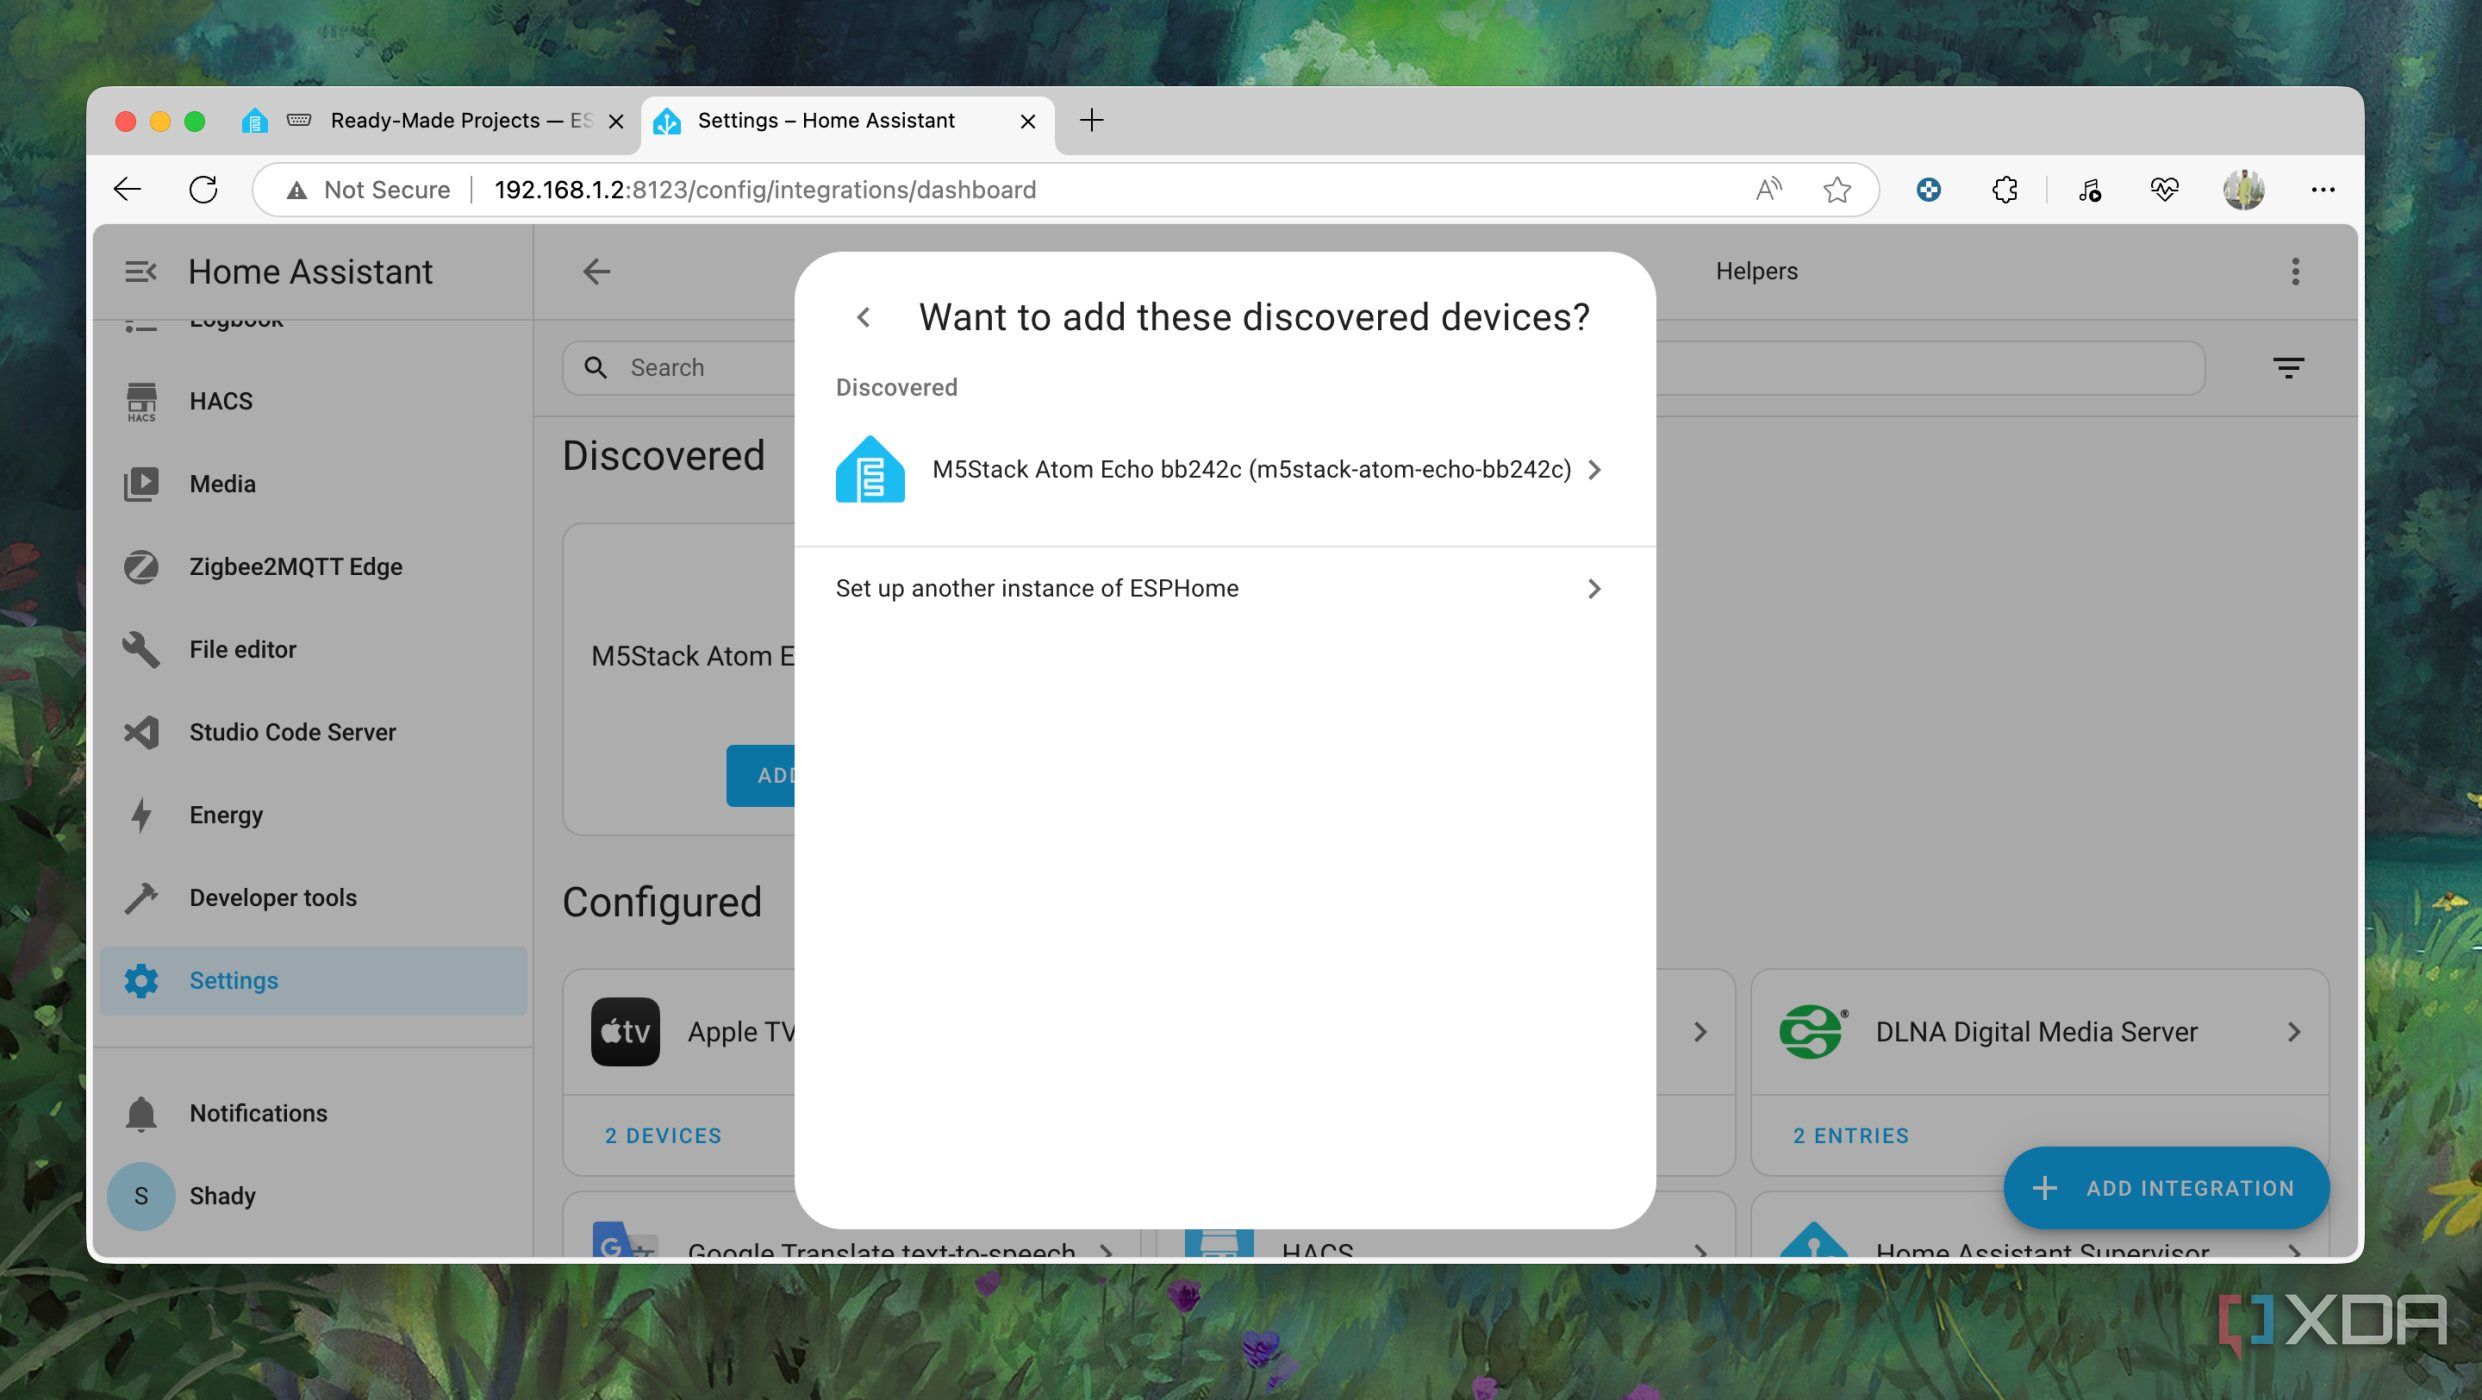Screen dimensions: 2482x1400
Task: Reload the page with refresh button
Action: tap(203, 190)
